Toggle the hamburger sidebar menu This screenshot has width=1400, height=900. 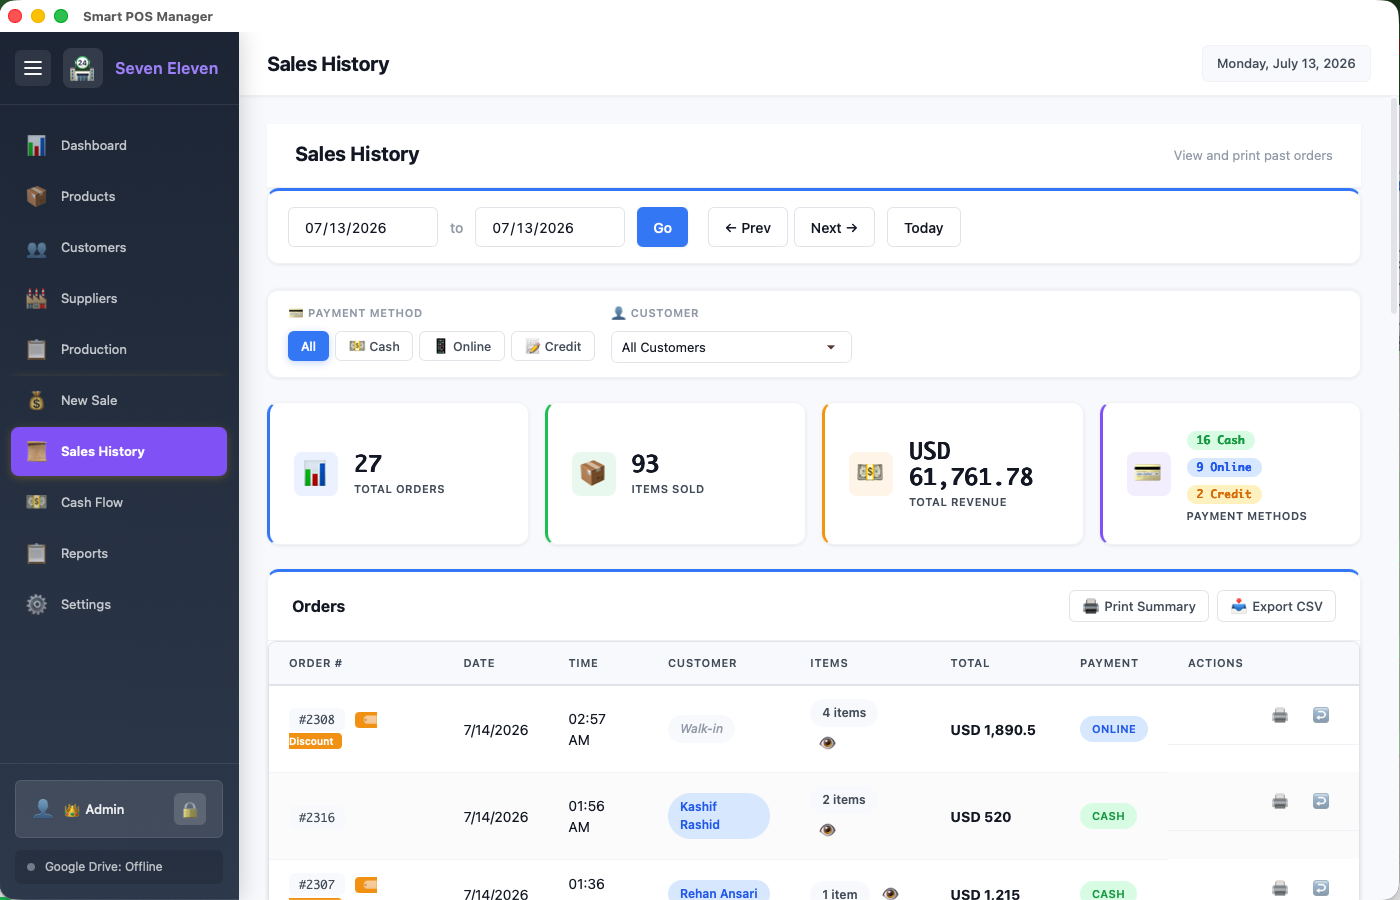[x=33, y=68]
